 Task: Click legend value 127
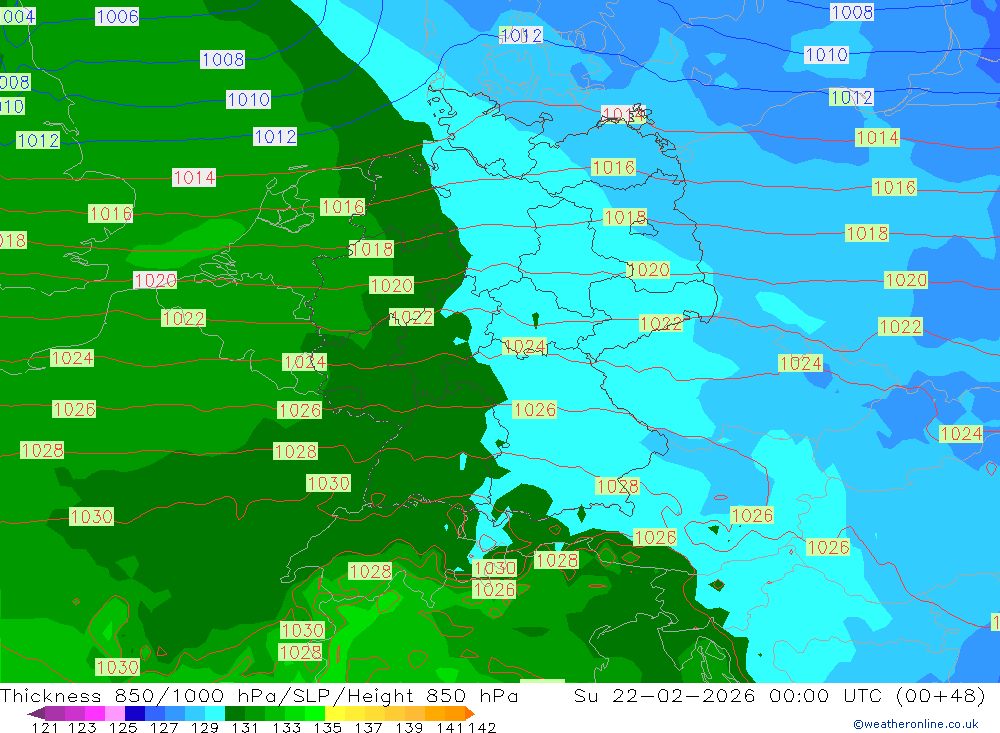(164, 727)
